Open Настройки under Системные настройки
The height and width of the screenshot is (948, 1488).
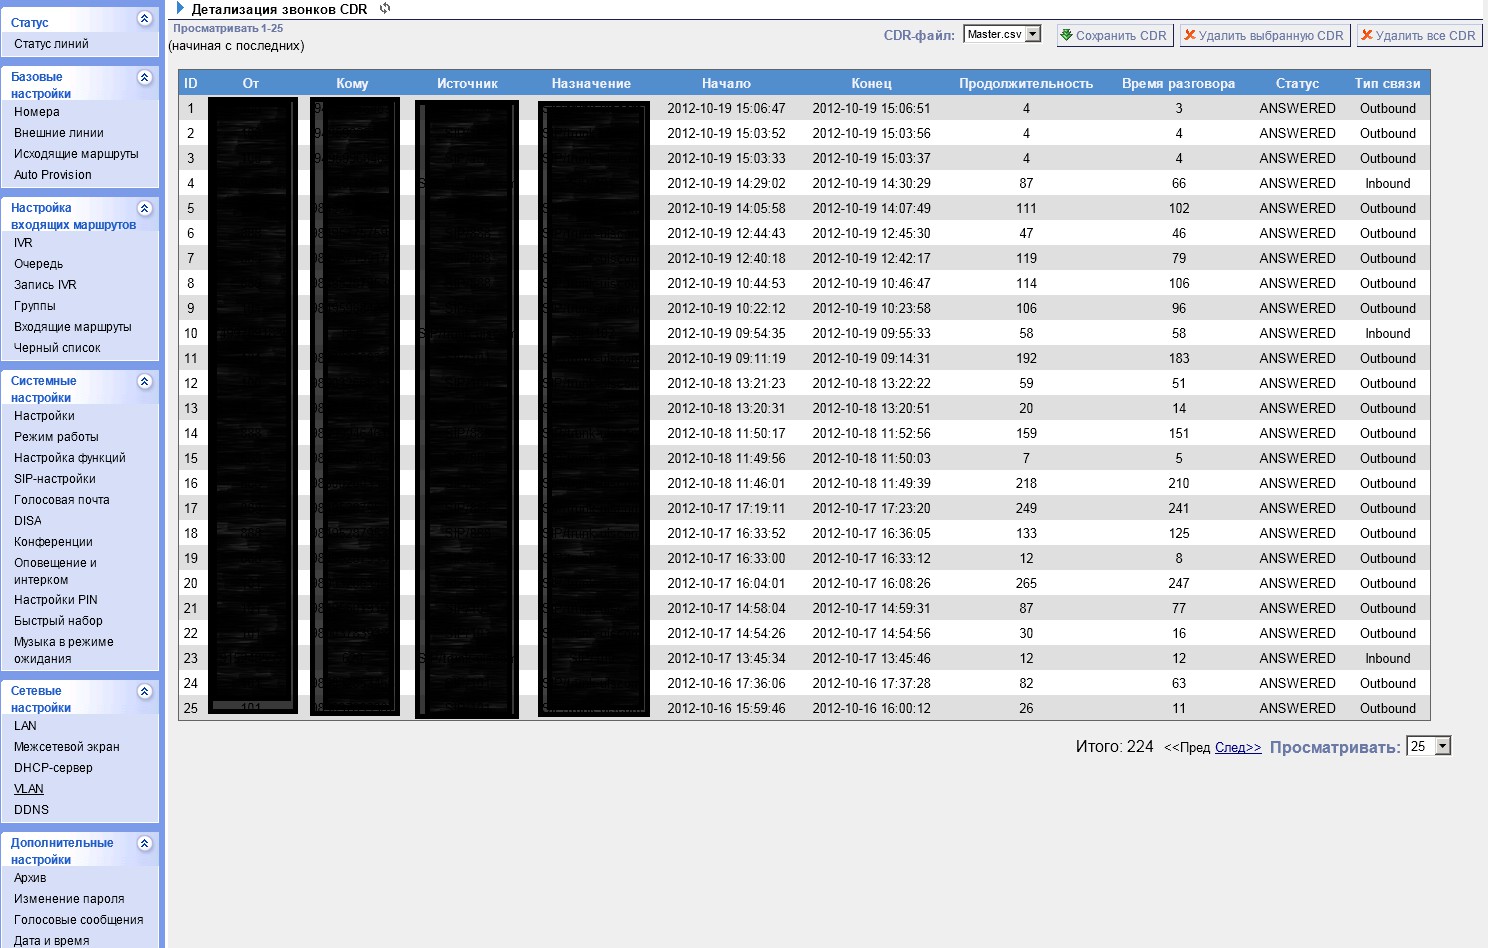click(44, 416)
